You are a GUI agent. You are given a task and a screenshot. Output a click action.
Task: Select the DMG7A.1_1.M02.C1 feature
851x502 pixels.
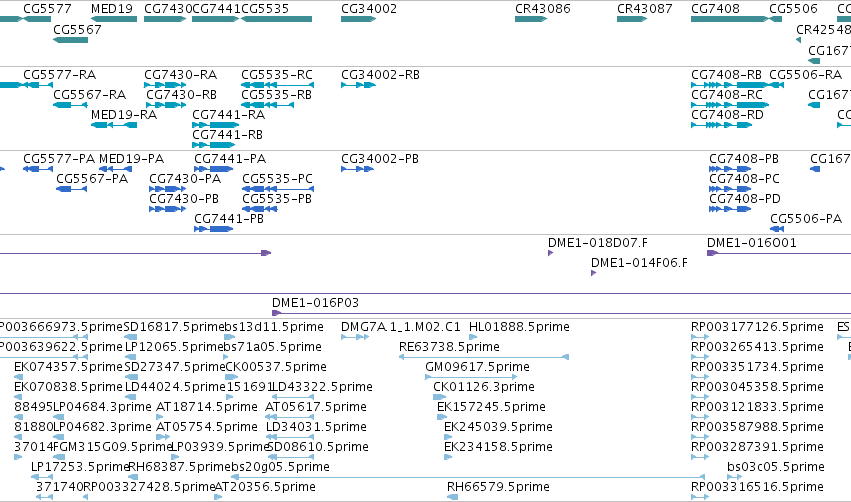tap(355, 337)
